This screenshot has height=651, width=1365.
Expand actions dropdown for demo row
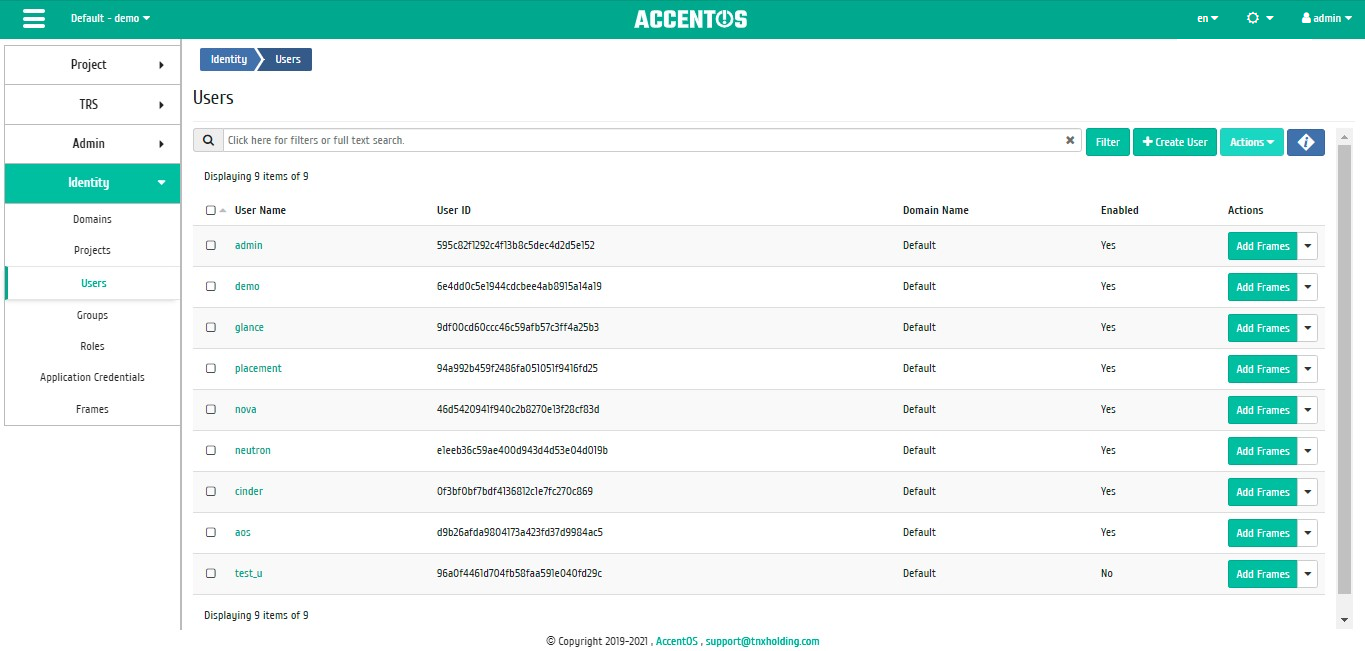1308,287
